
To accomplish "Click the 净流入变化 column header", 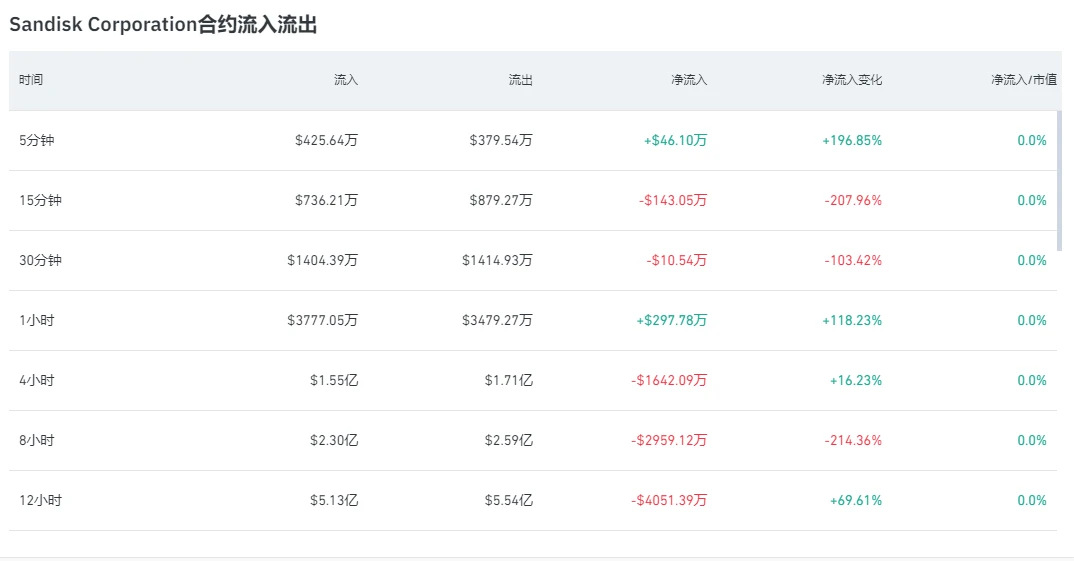I will point(852,79).
